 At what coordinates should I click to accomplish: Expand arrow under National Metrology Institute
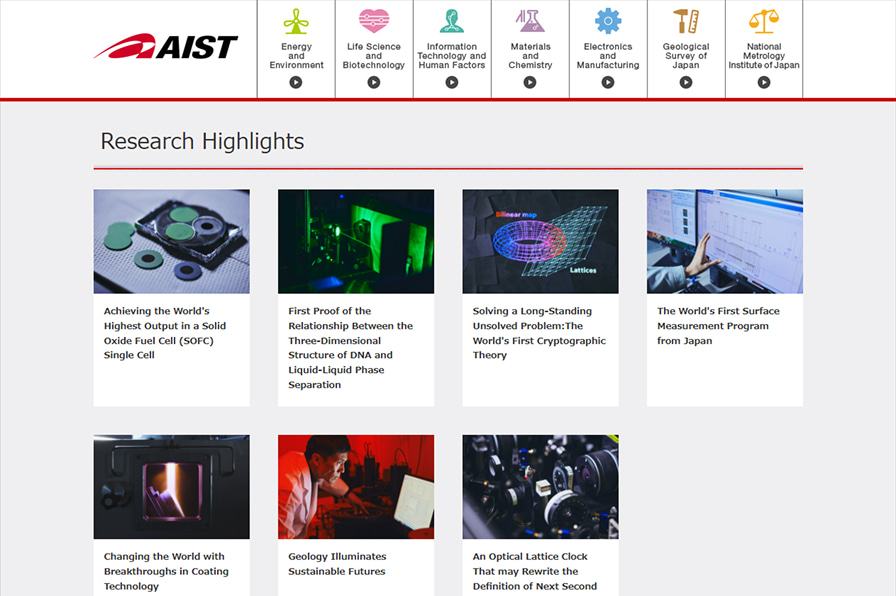pyautogui.click(x=764, y=82)
